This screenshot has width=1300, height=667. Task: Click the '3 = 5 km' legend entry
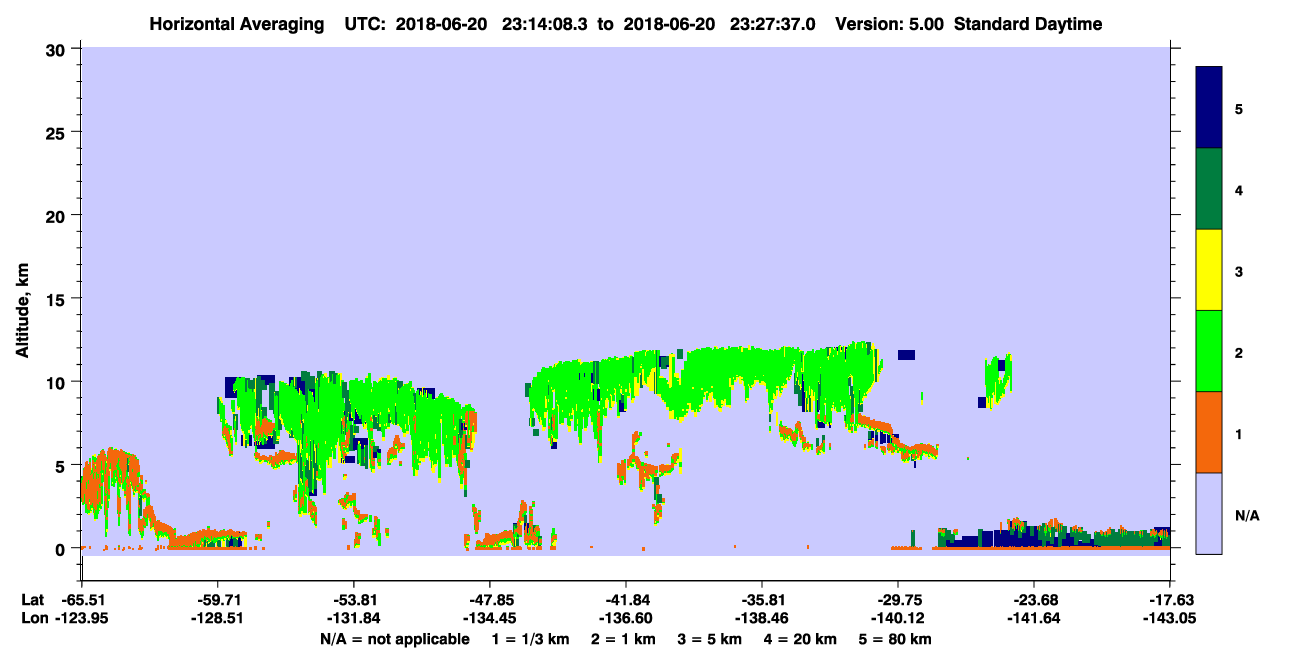709,639
